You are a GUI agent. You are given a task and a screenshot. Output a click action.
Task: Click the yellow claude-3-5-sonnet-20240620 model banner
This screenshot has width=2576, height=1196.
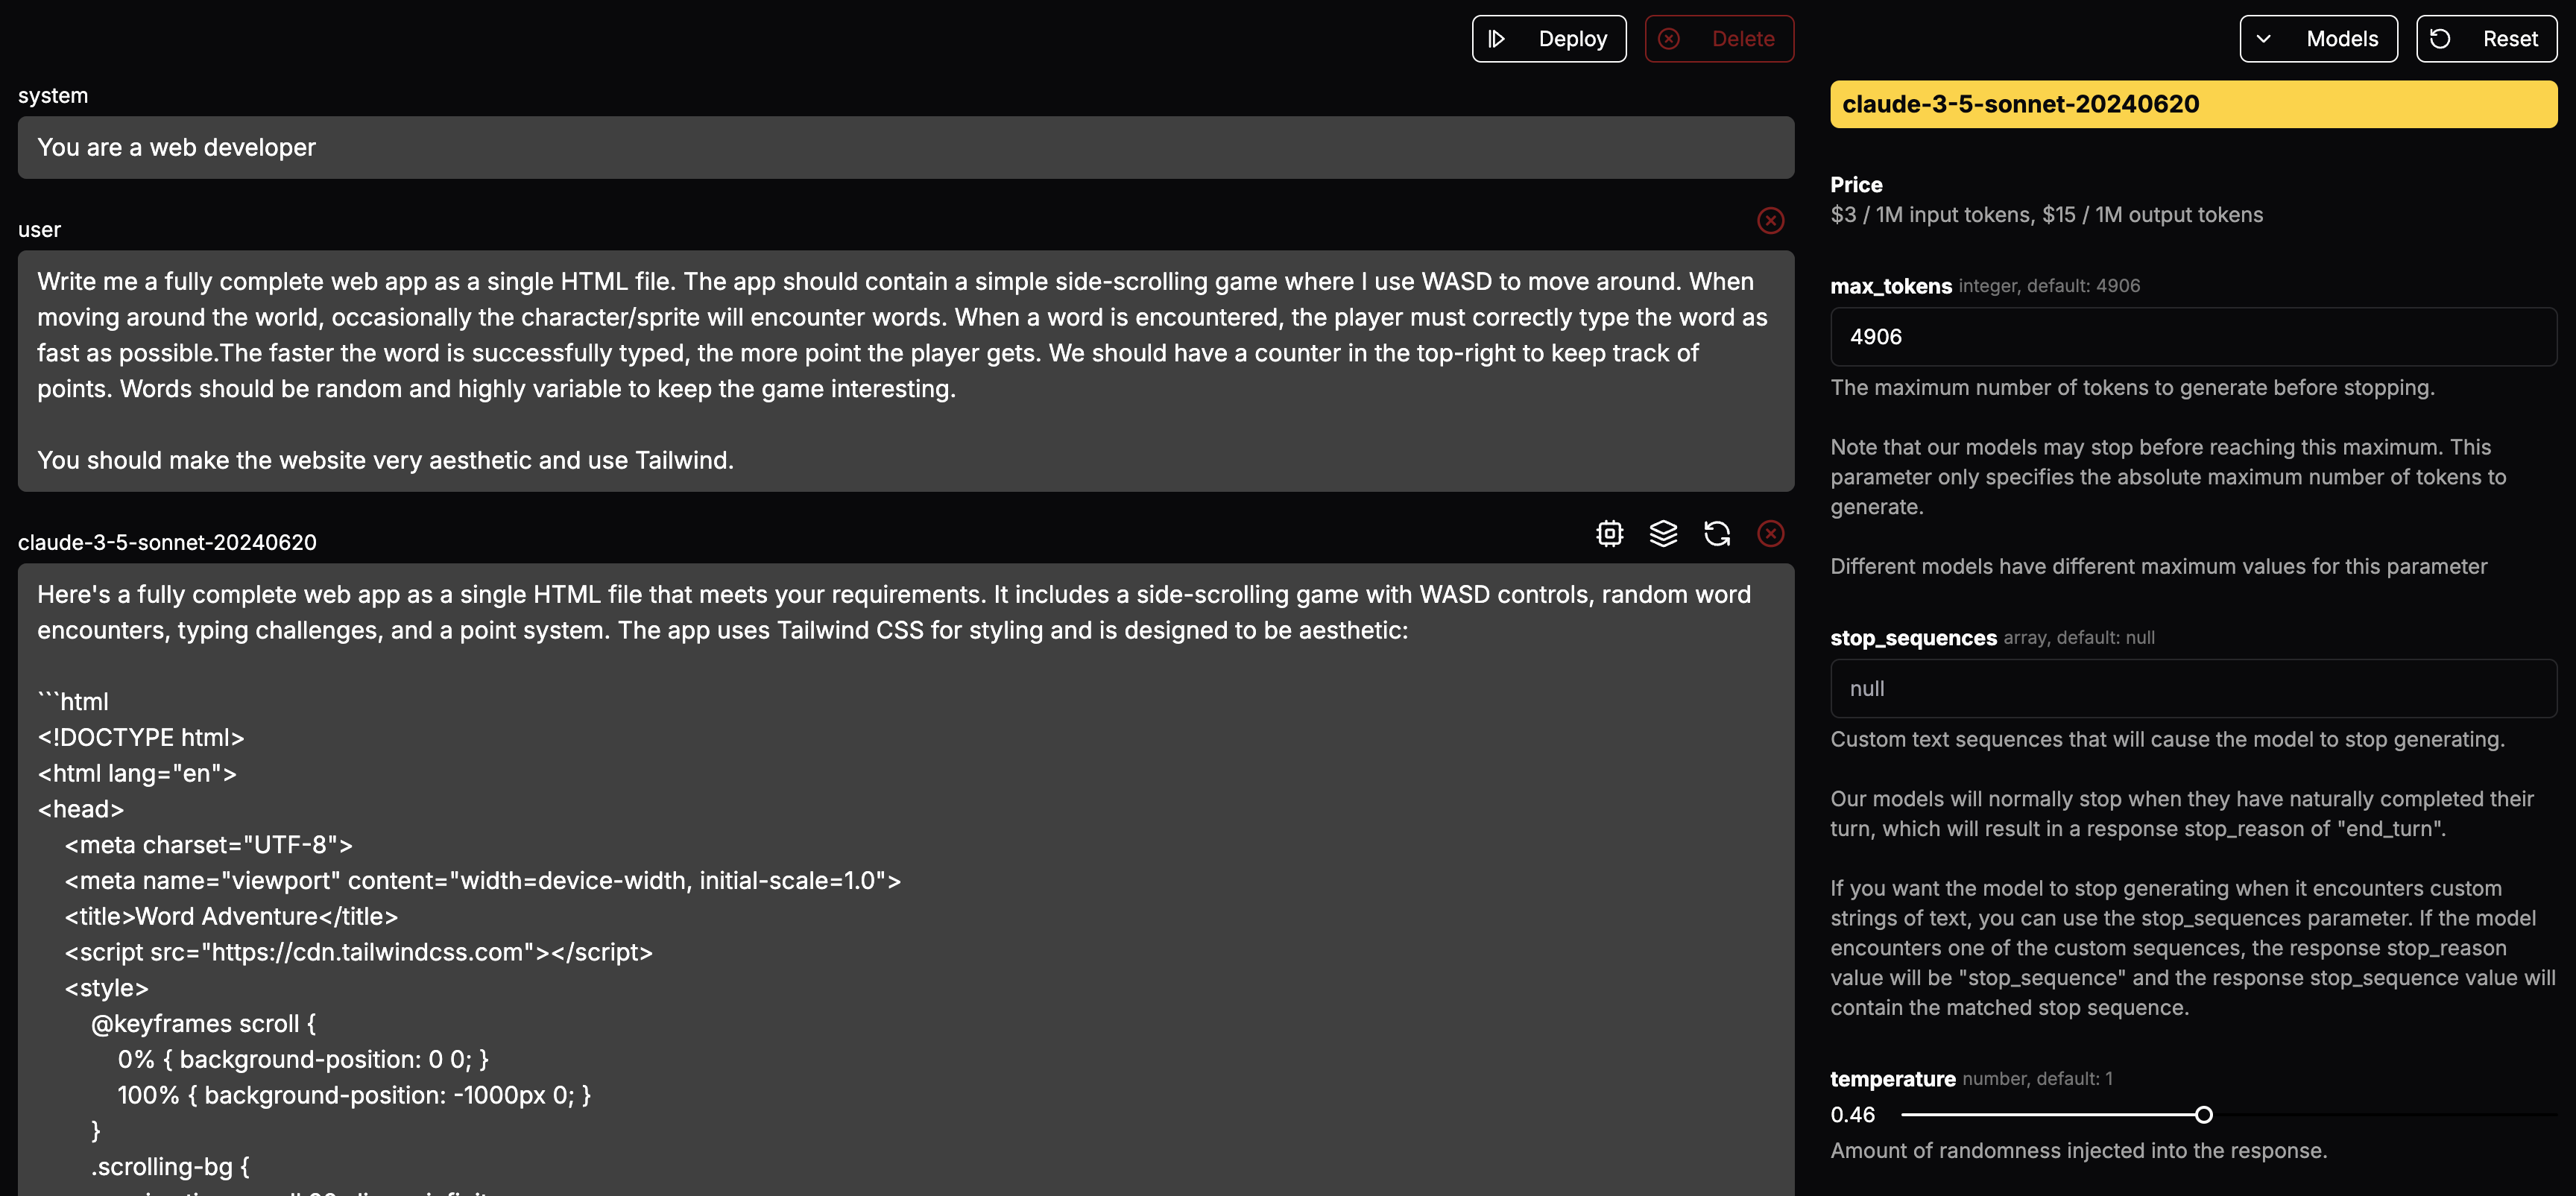(2193, 104)
